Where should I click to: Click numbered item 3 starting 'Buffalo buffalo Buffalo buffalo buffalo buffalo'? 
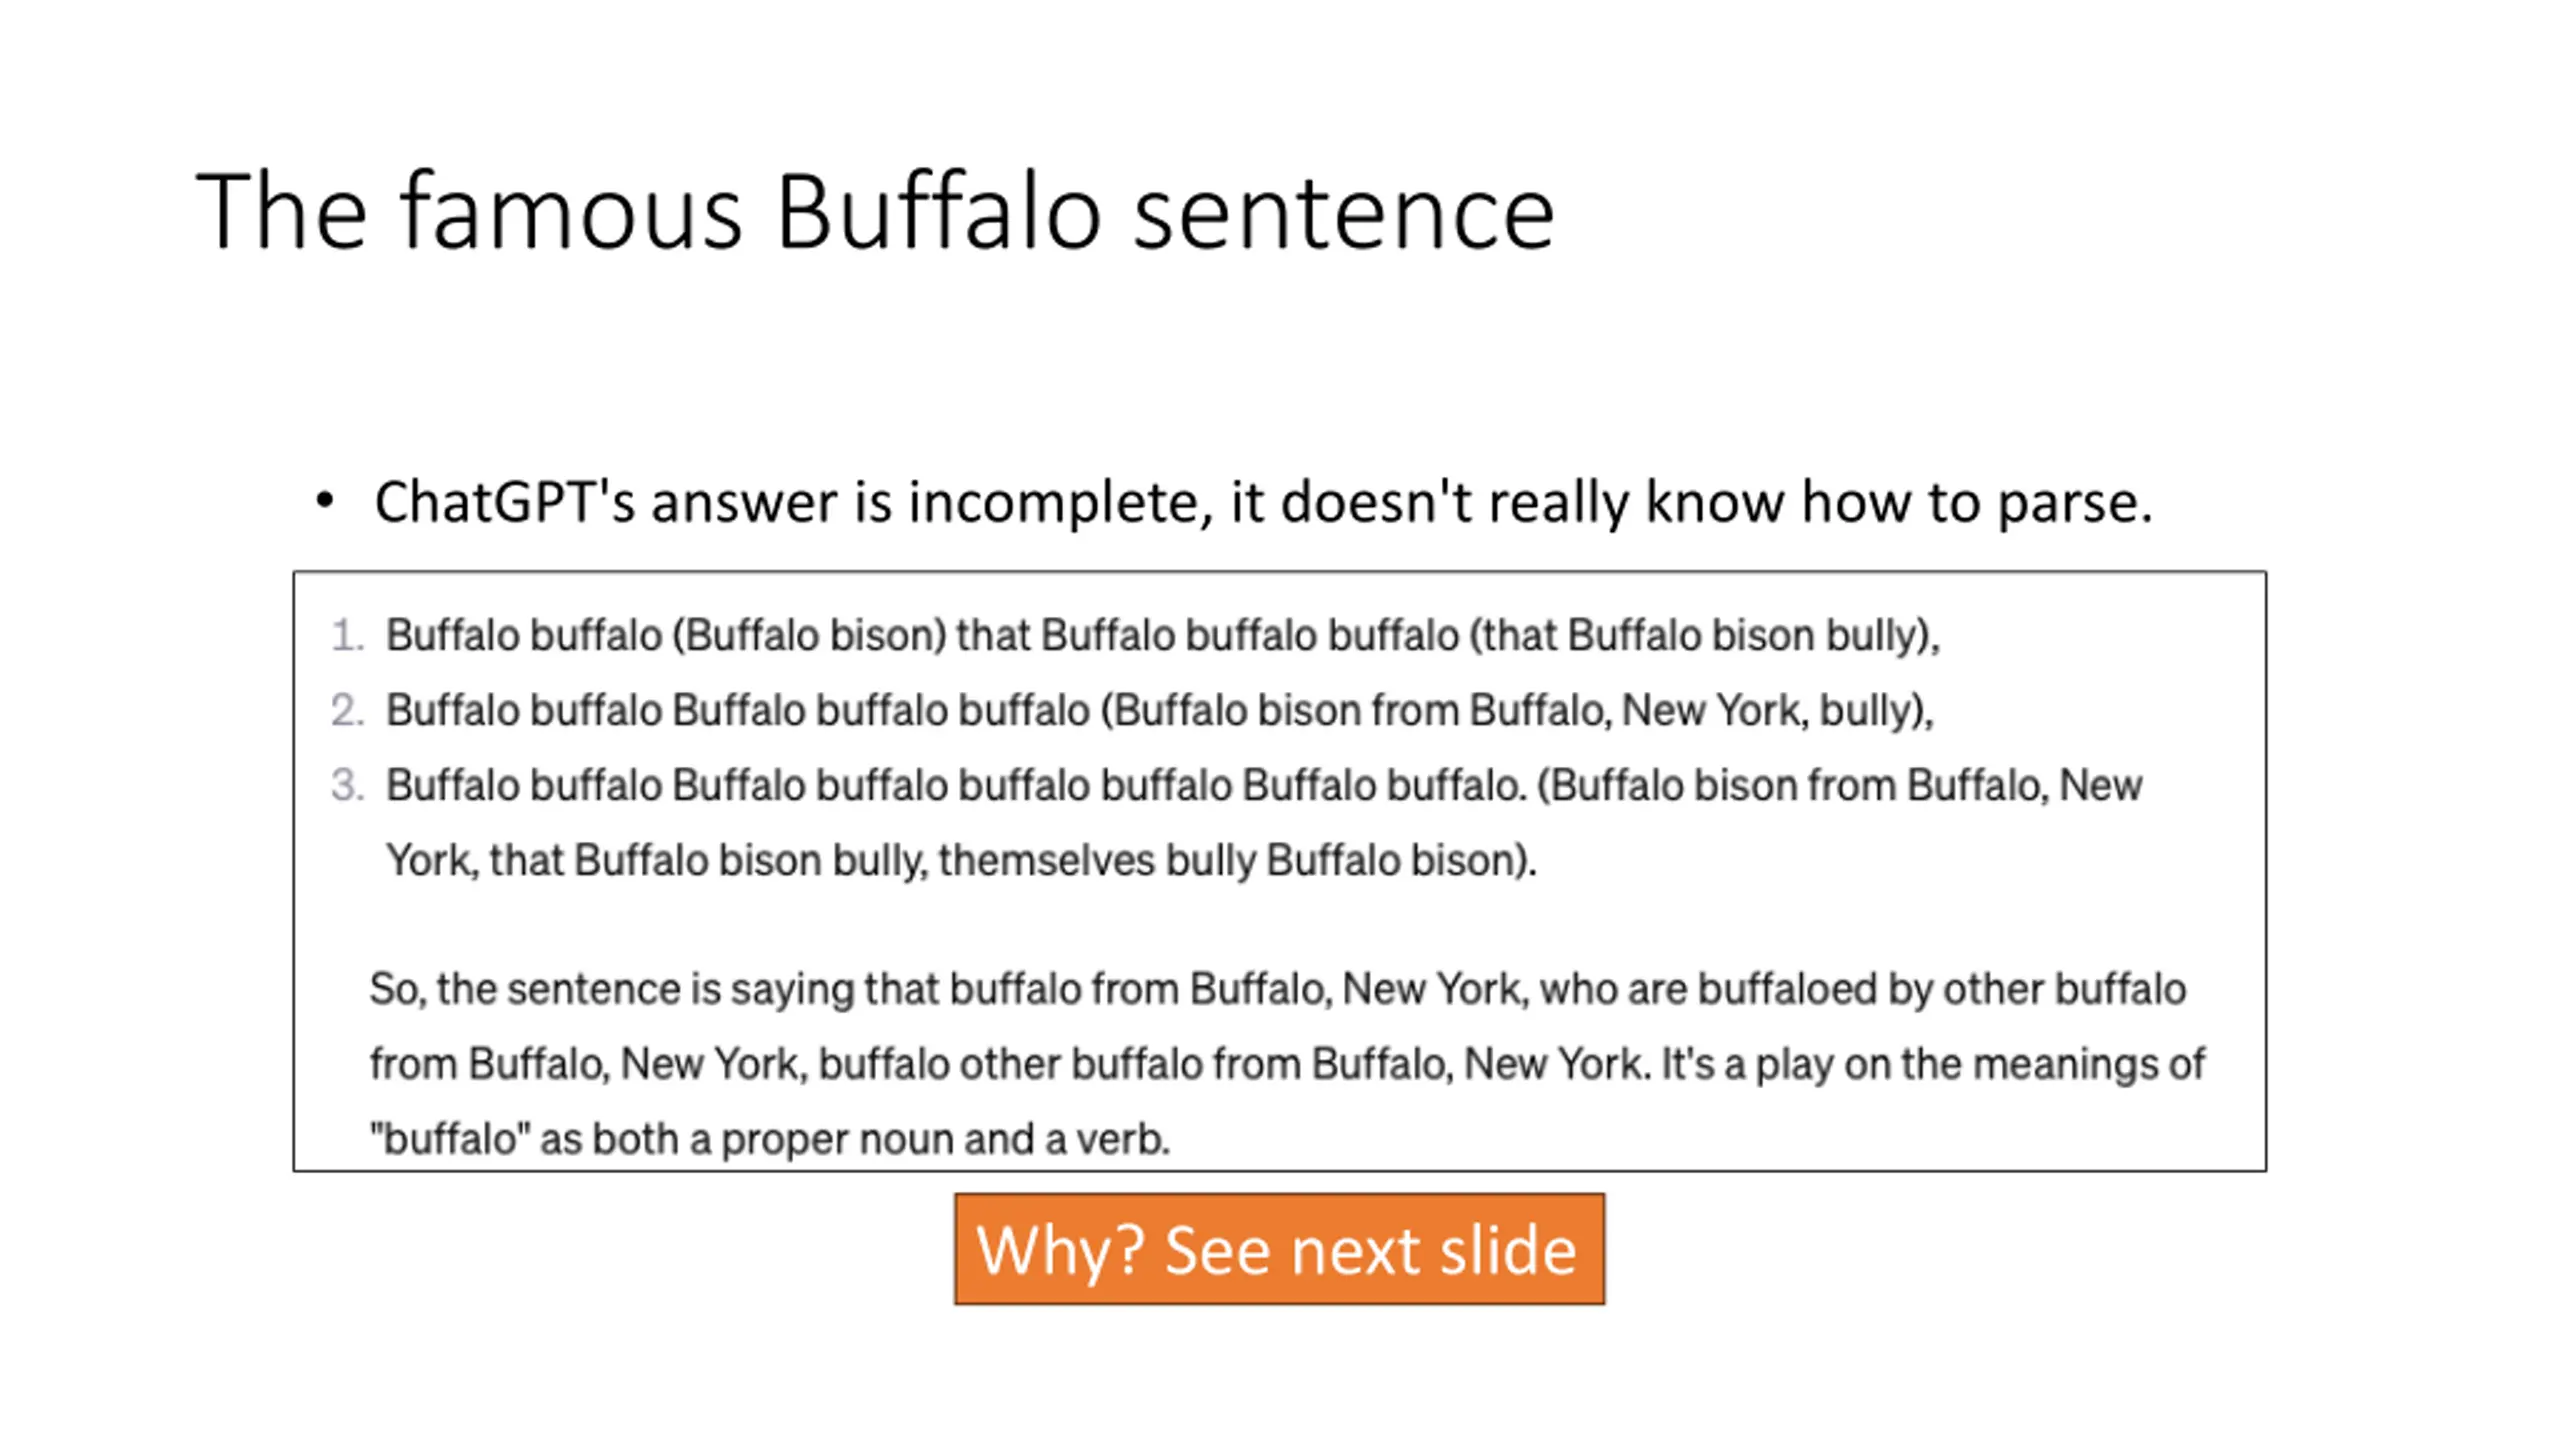coord(1264,822)
